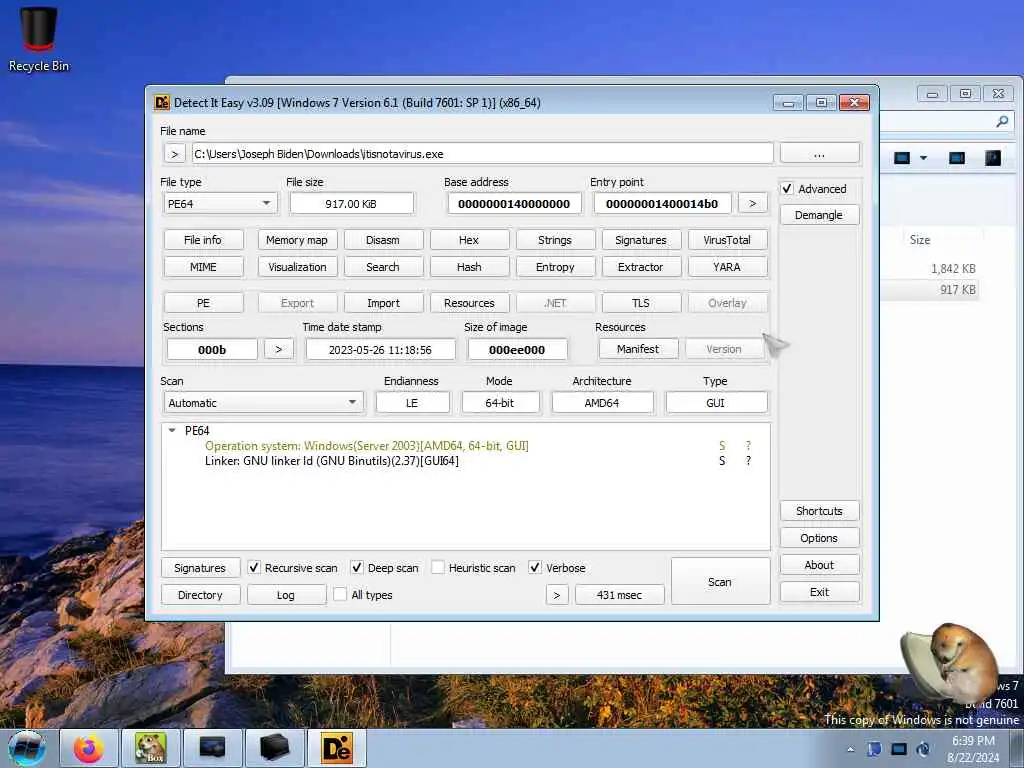Image resolution: width=1024 pixels, height=768 pixels.
Task: Open the Shortcuts dialog
Action: point(819,511)
